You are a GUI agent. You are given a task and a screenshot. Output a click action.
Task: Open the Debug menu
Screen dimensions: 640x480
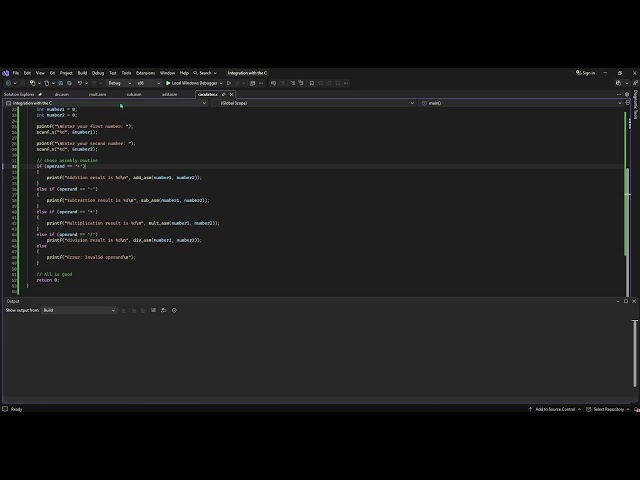click(98, 73)
